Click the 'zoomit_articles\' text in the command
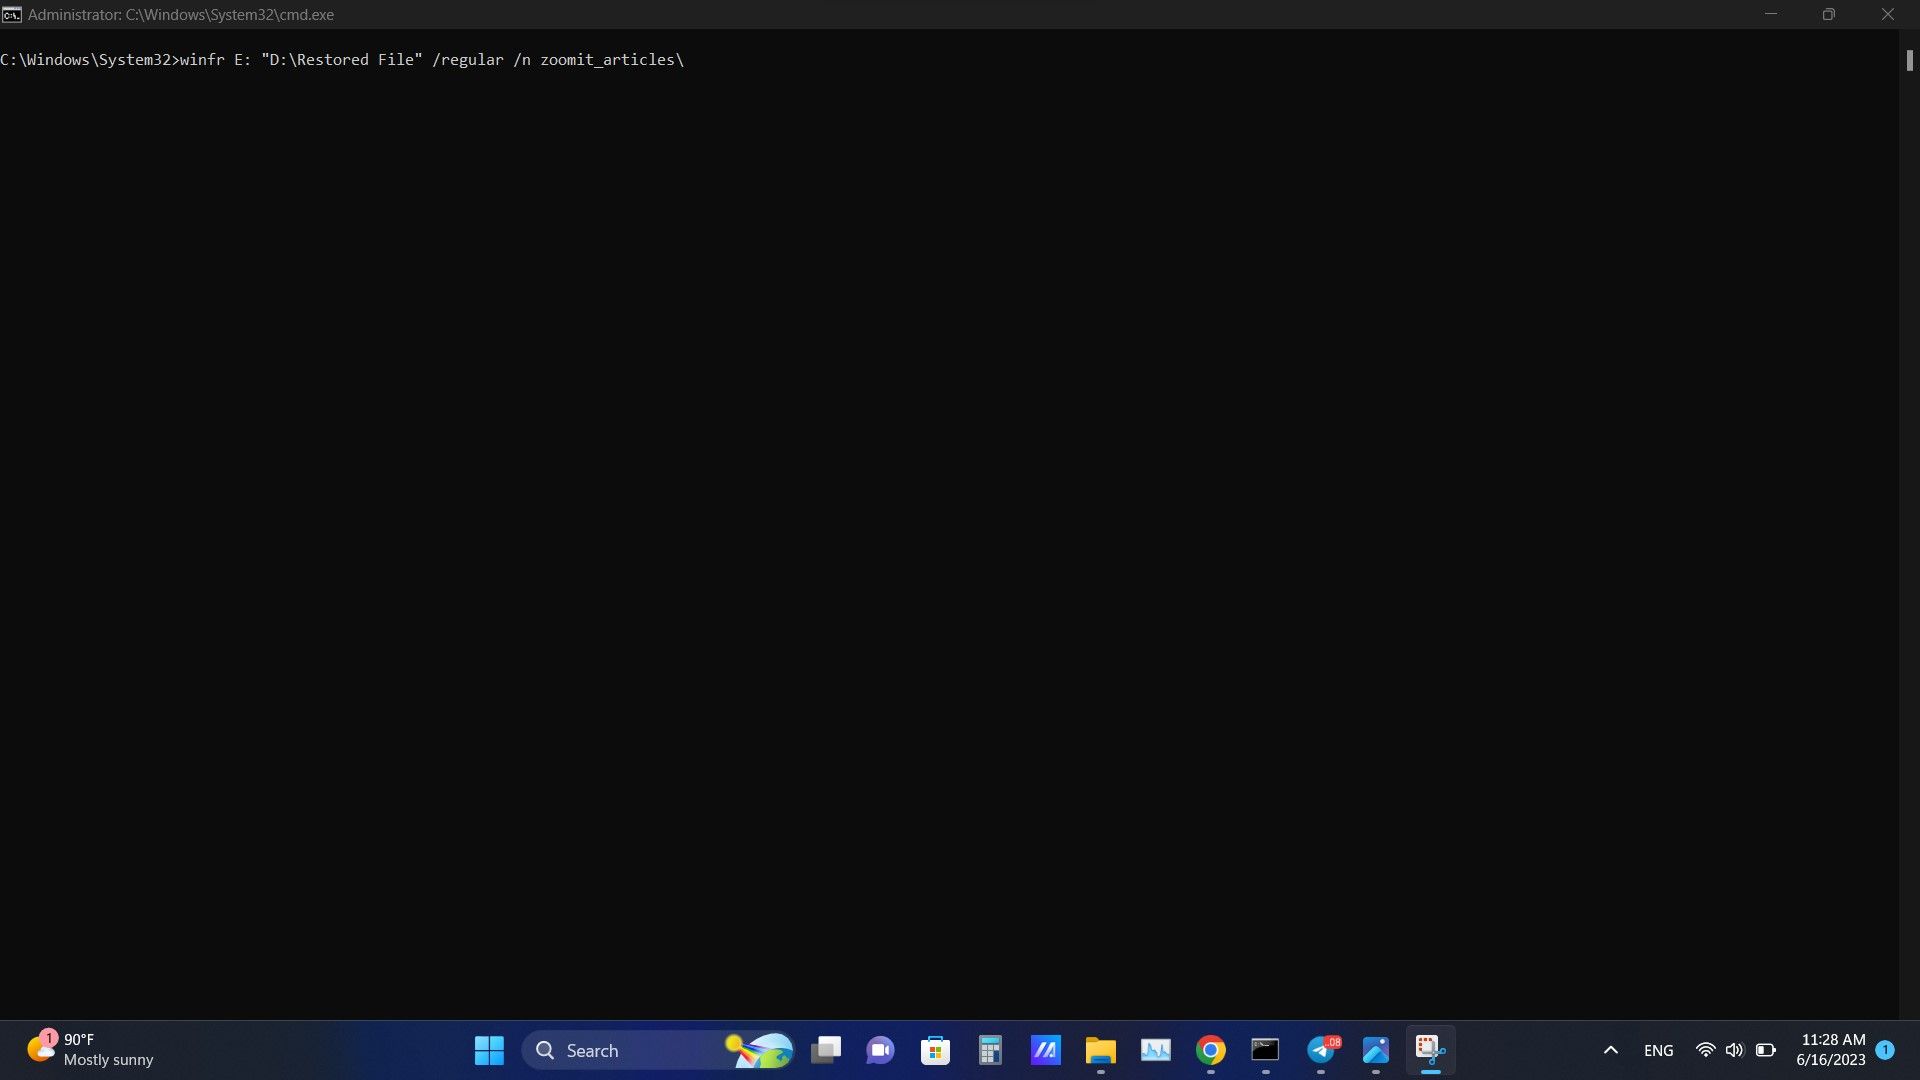Screen dimensions: 1920x1080 (612, 60)
